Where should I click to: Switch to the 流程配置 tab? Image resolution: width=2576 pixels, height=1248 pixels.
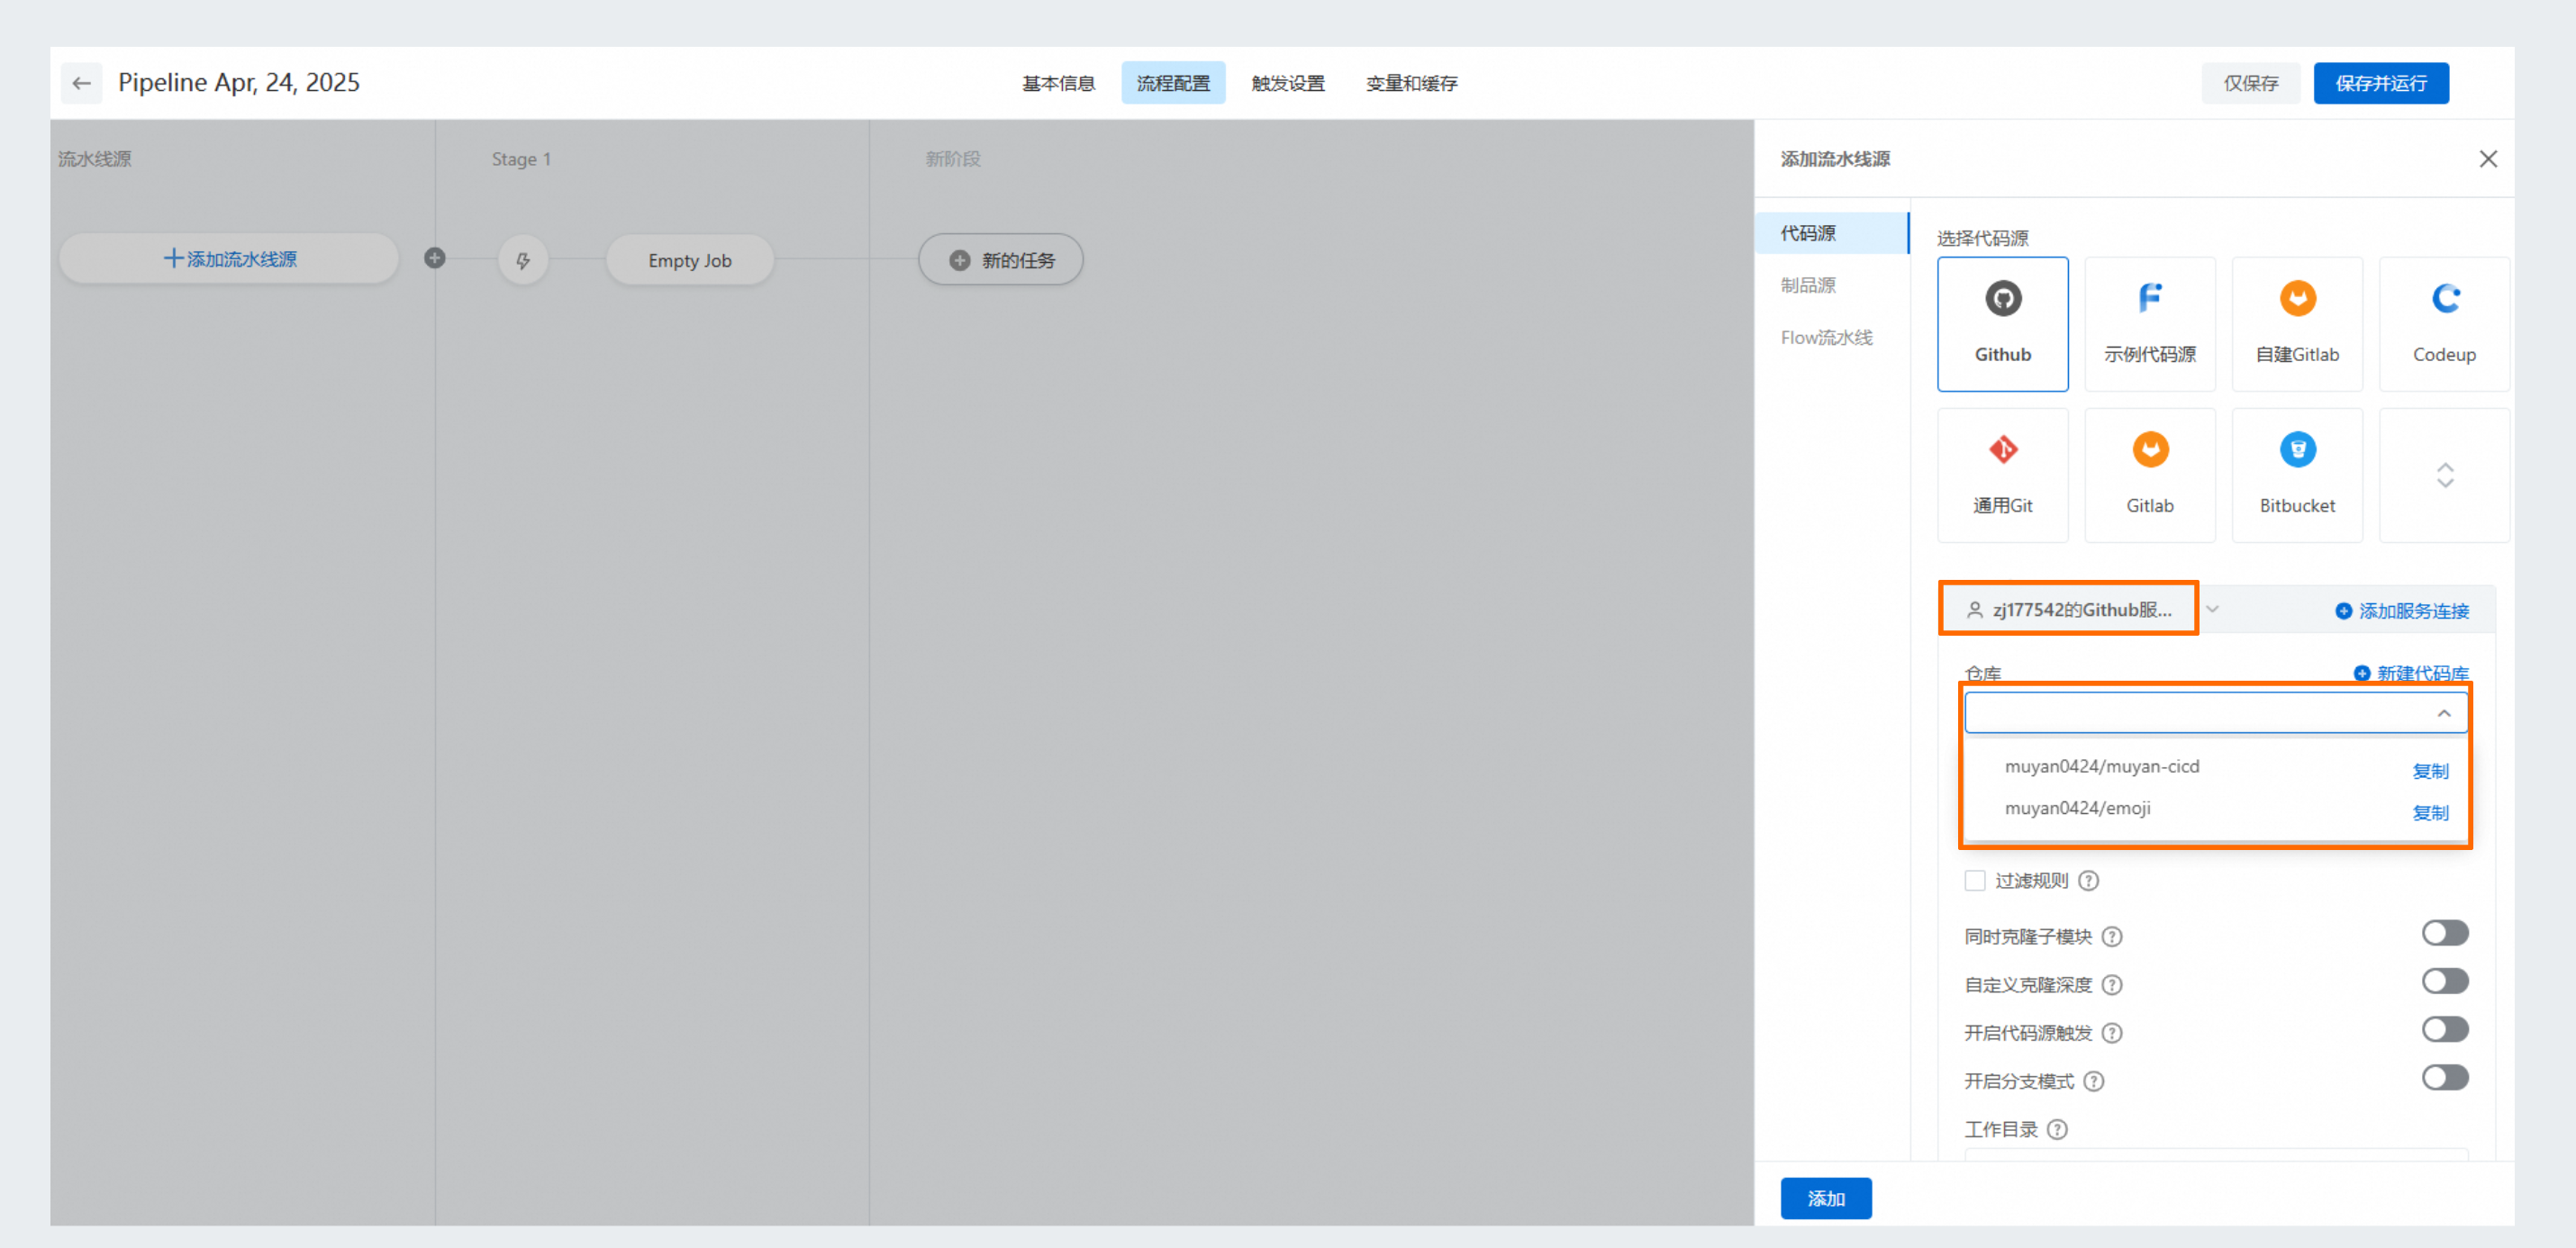coord(1173,83)
